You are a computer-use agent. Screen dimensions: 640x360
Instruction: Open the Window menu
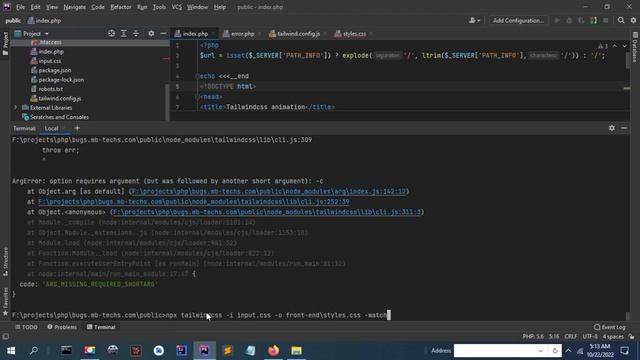198,7
